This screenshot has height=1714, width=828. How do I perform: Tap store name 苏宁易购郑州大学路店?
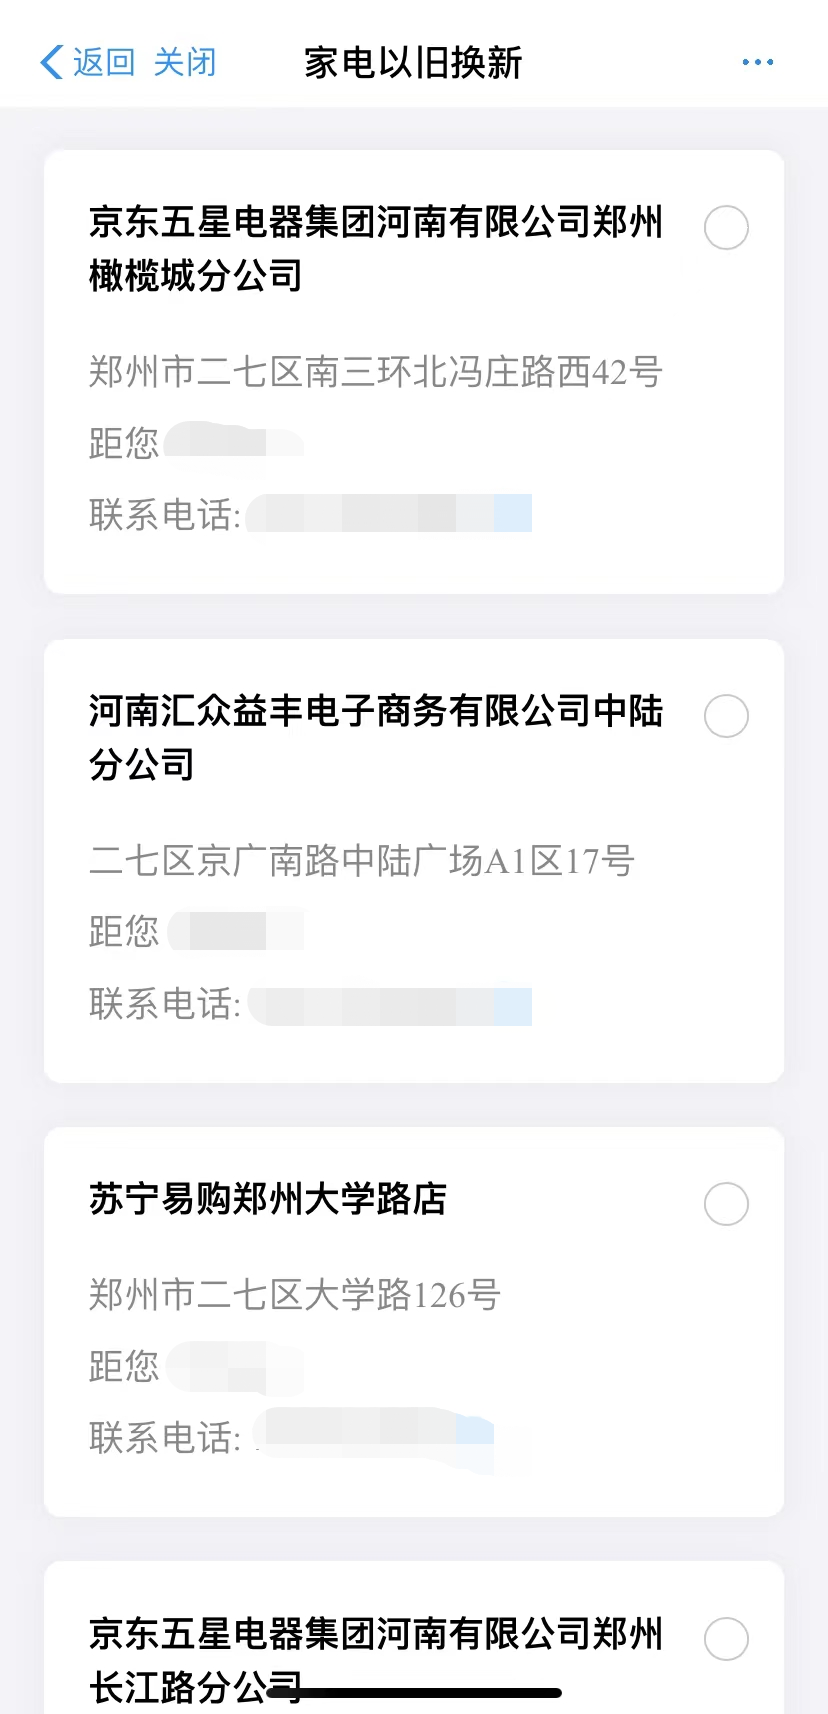click(268, 1198)
